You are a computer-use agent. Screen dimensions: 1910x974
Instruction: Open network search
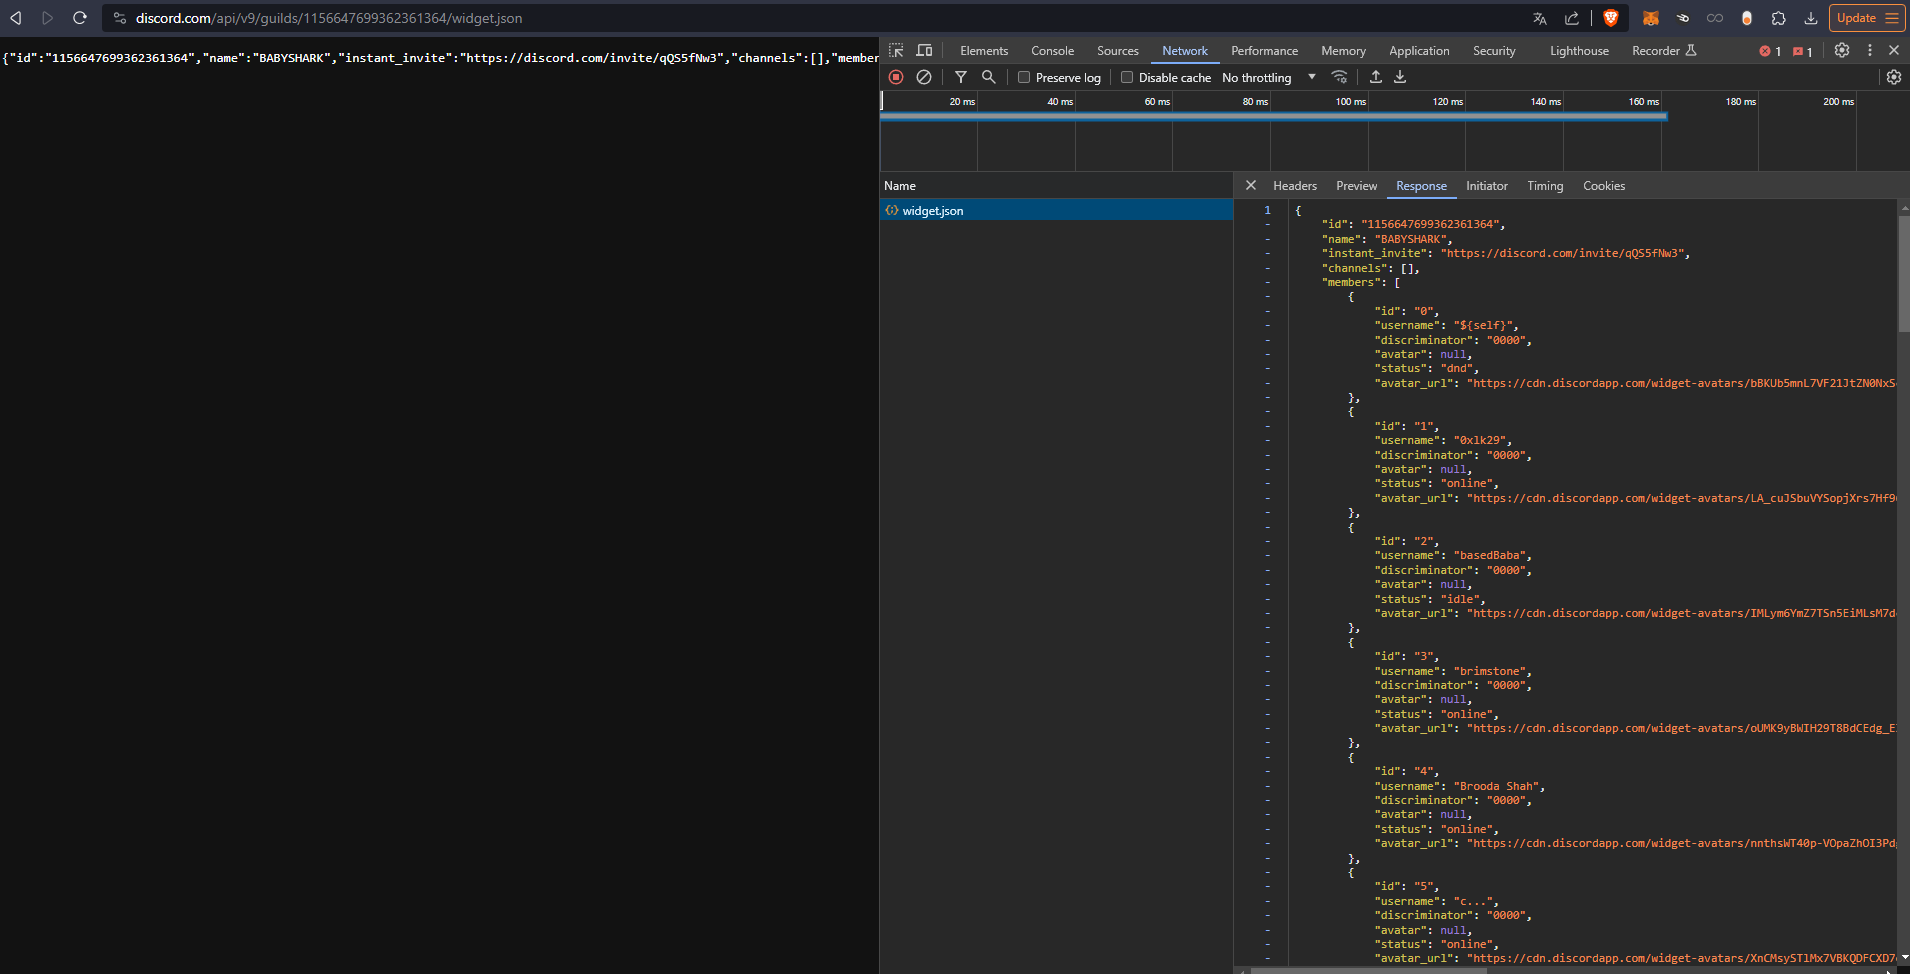[989, 77]
